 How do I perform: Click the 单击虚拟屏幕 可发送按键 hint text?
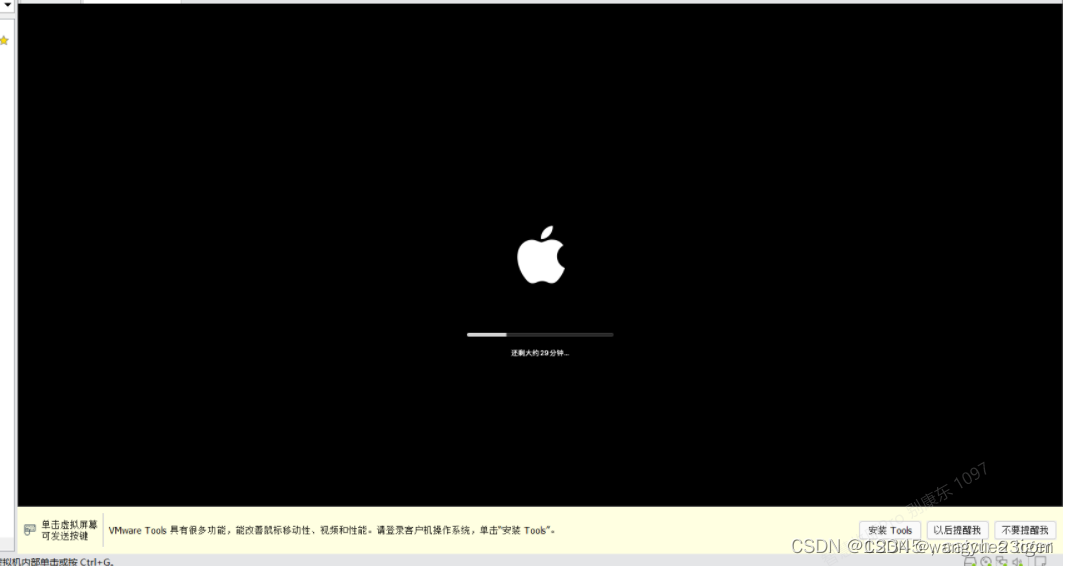[69, 531]
